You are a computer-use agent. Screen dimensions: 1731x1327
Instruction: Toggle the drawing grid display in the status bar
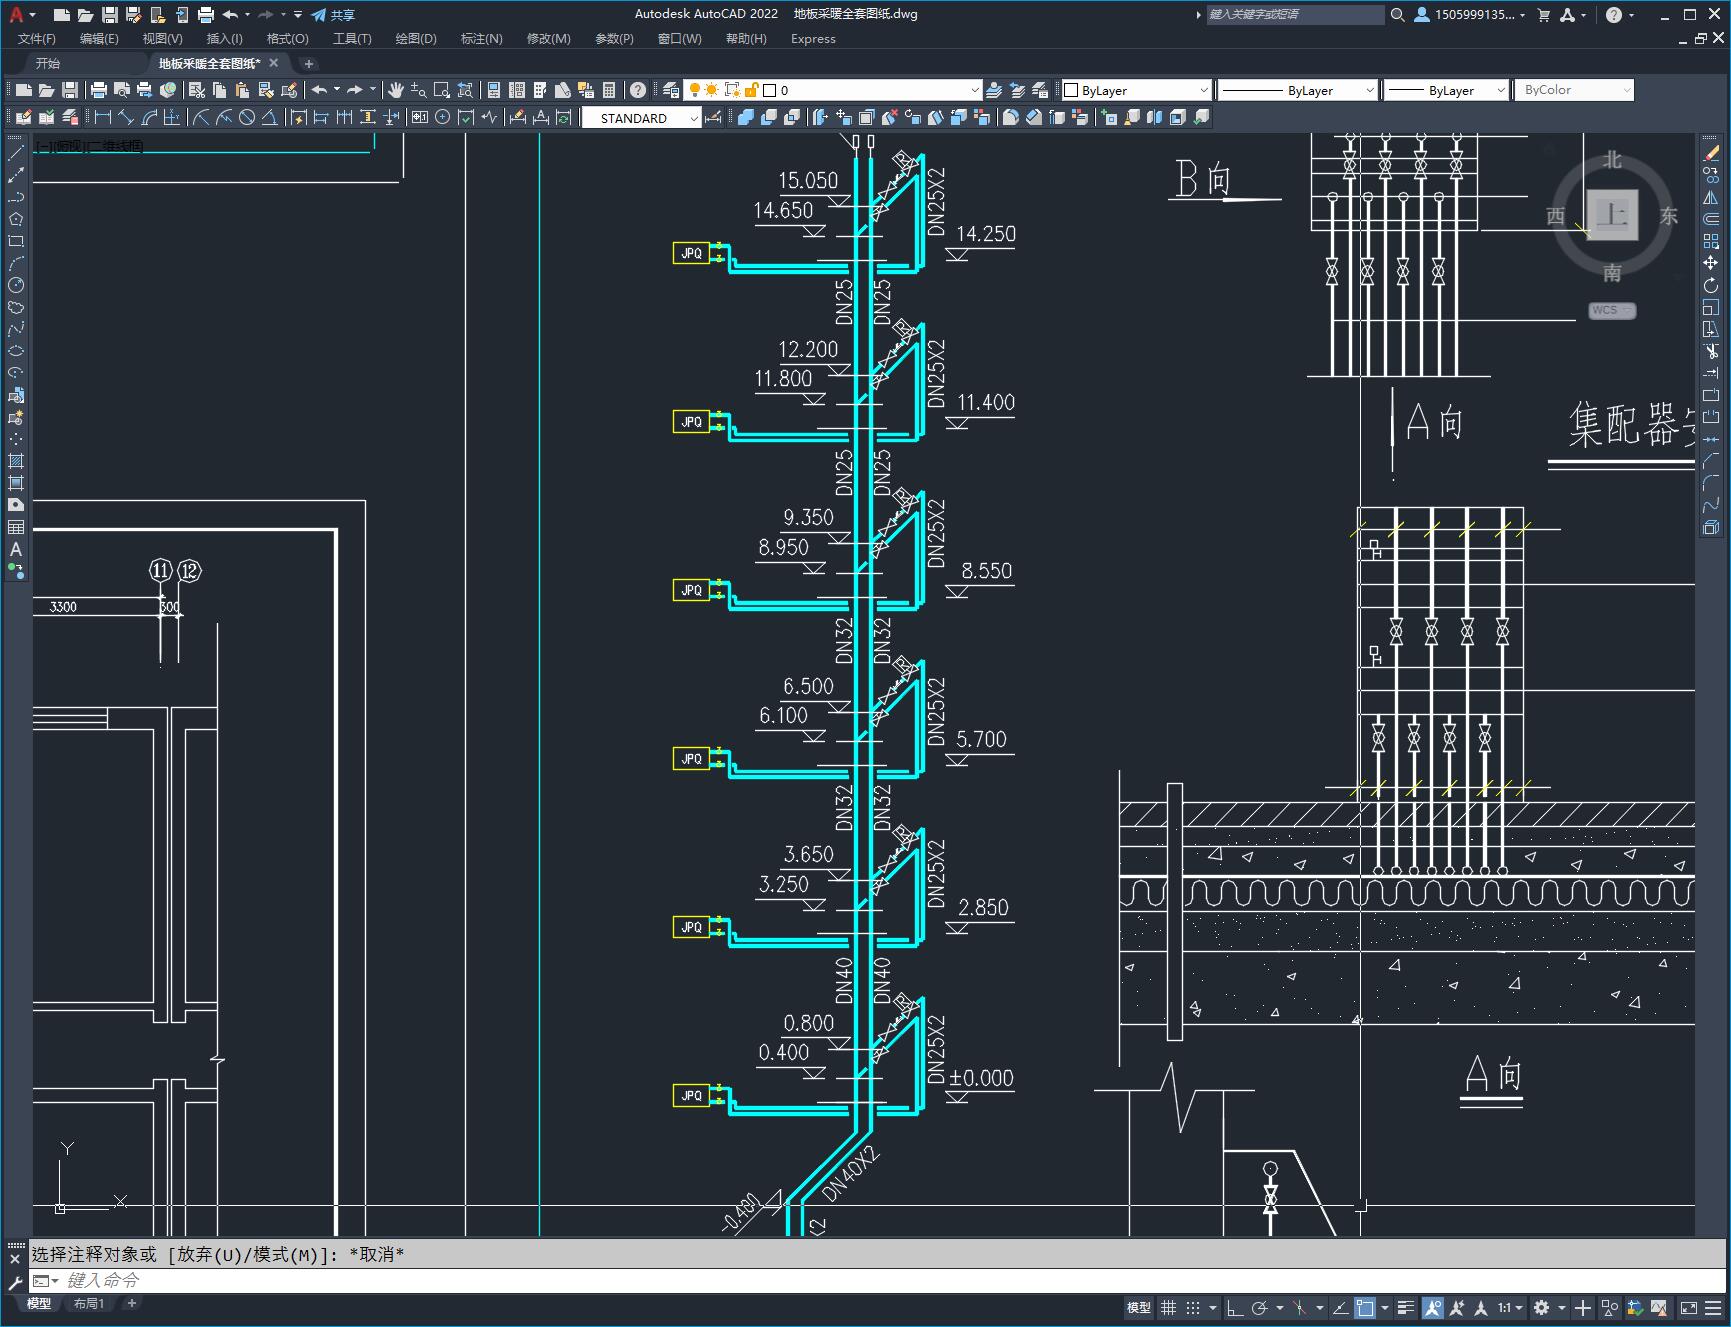pos(1168,1308)
